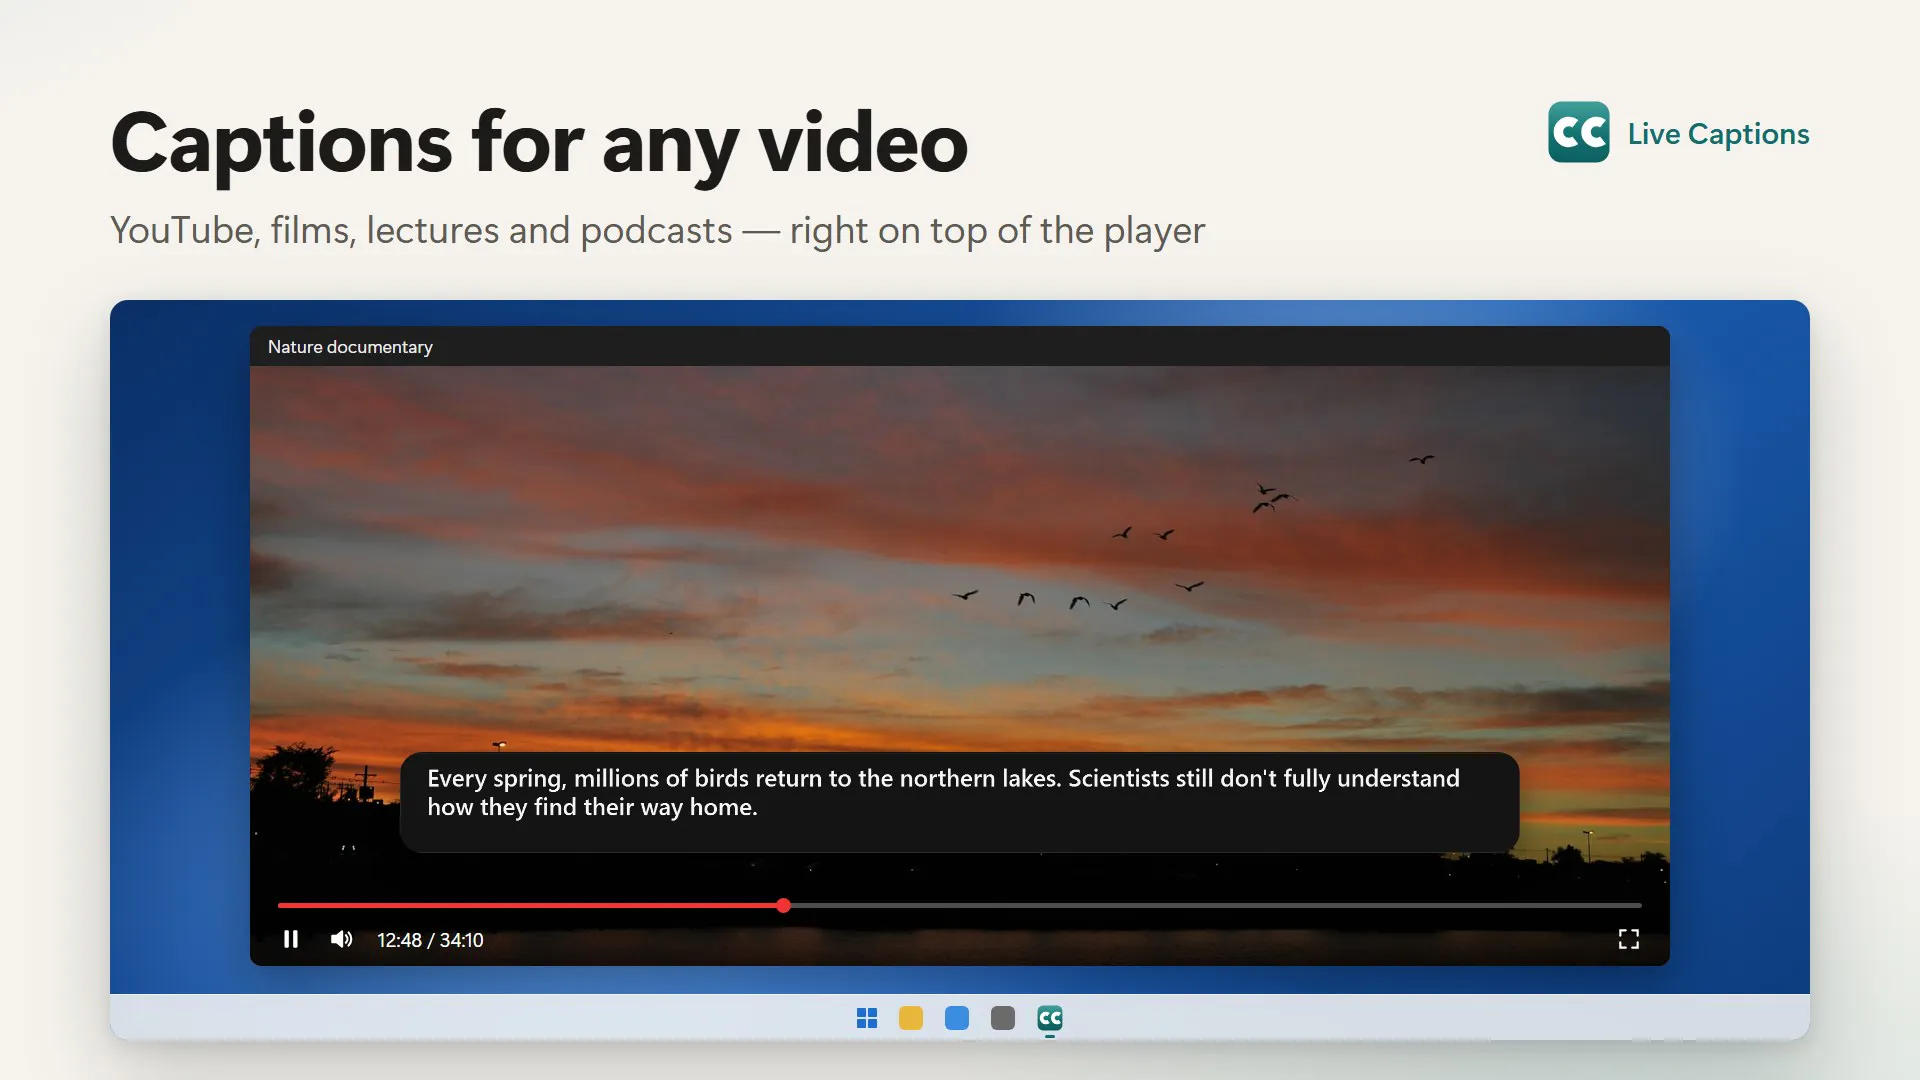Click the "Live Captions" brand text
This screenshot has width=1920, height=1080.
1718,134
